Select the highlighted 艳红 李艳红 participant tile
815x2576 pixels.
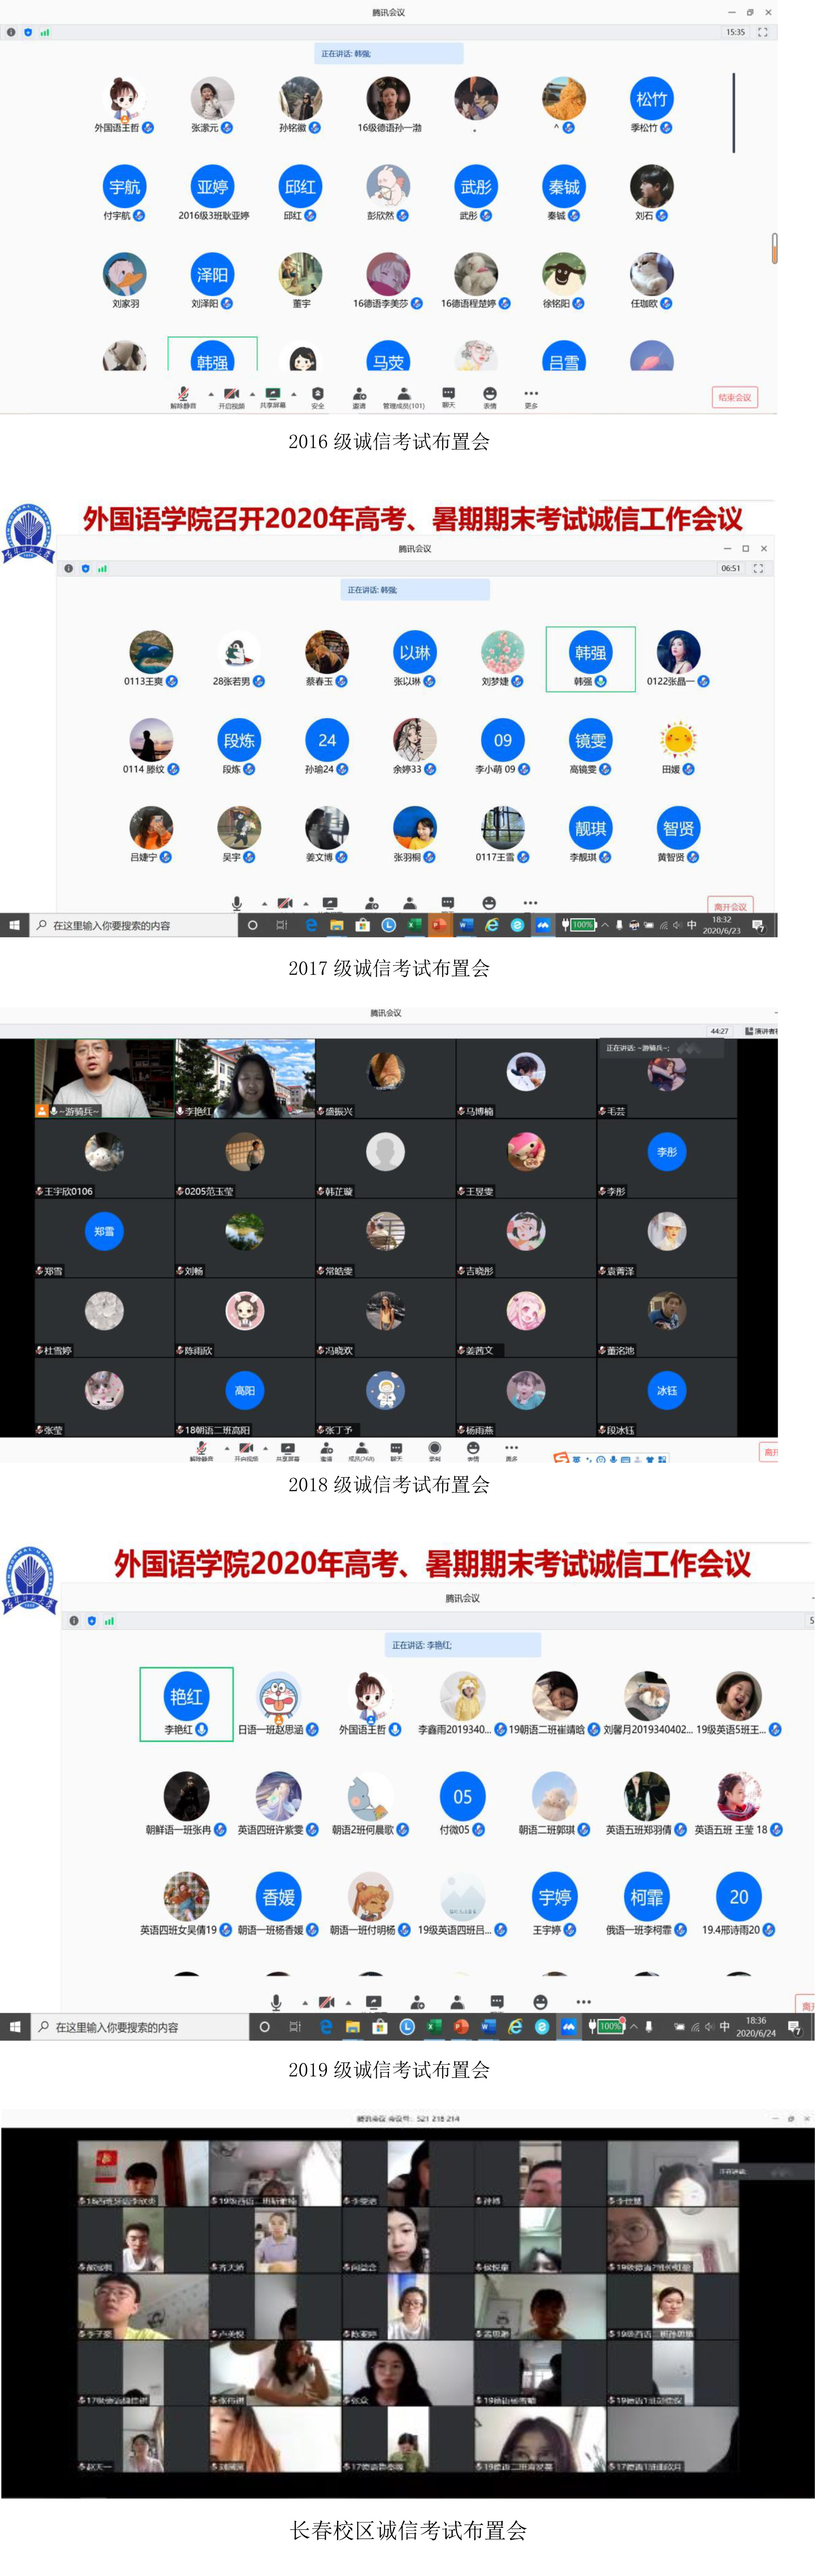pos(186,1704)
